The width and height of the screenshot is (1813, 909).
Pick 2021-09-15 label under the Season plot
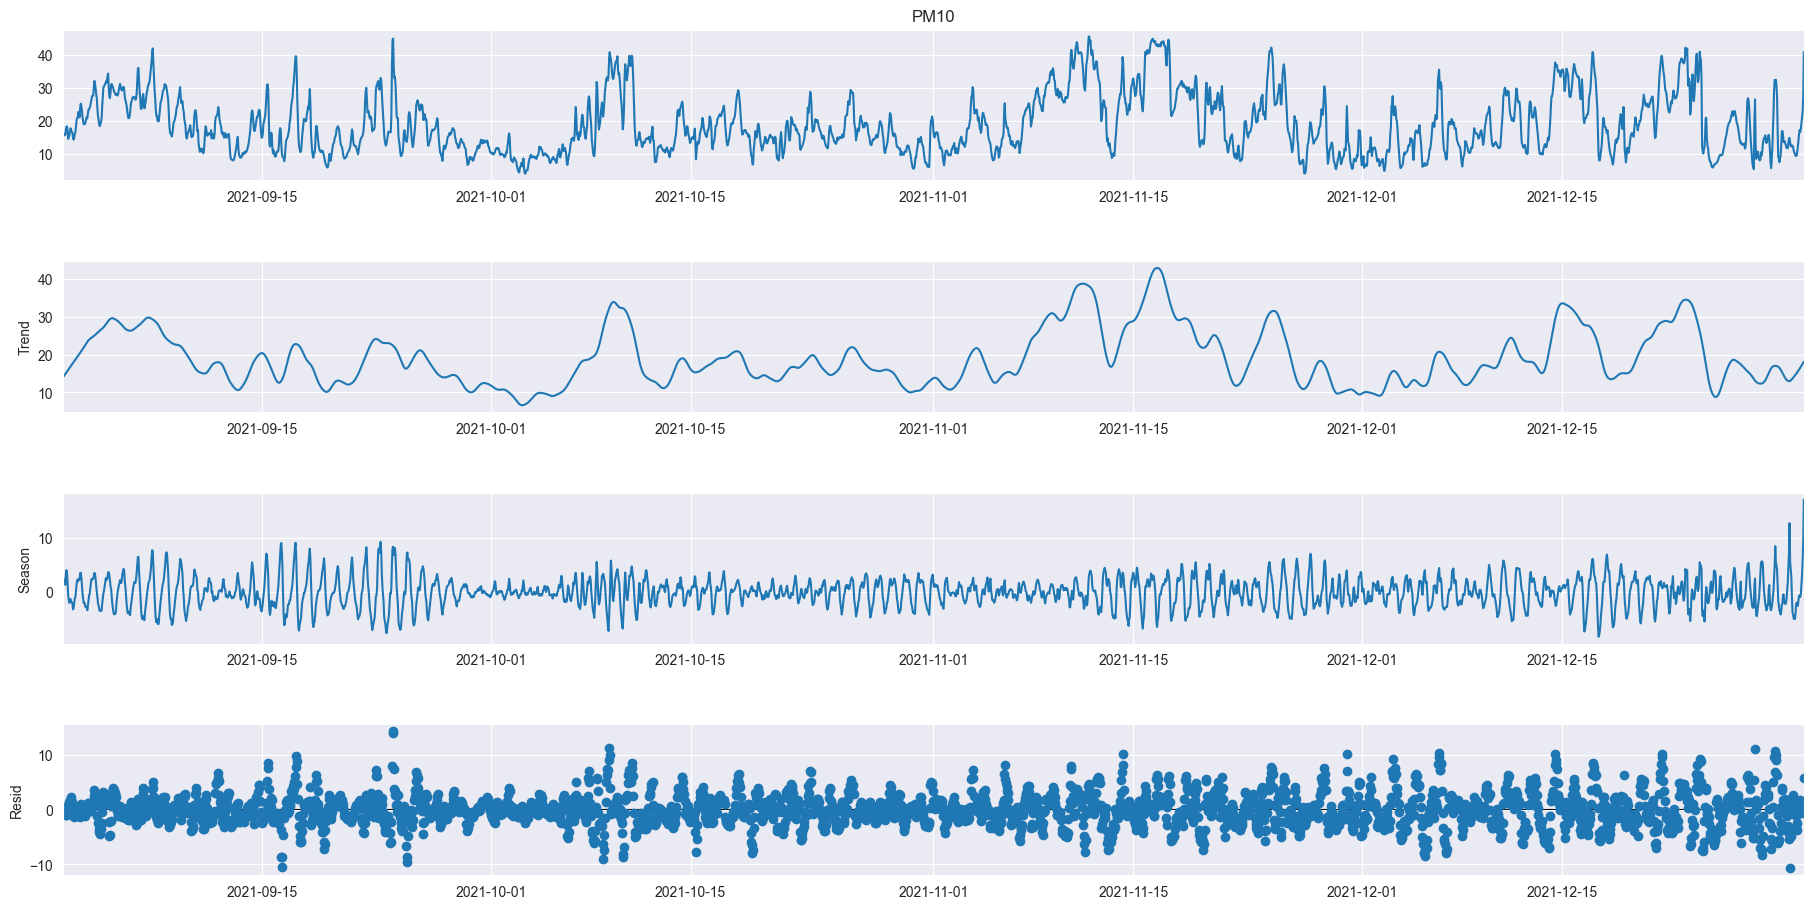click(x=262, y=660)
